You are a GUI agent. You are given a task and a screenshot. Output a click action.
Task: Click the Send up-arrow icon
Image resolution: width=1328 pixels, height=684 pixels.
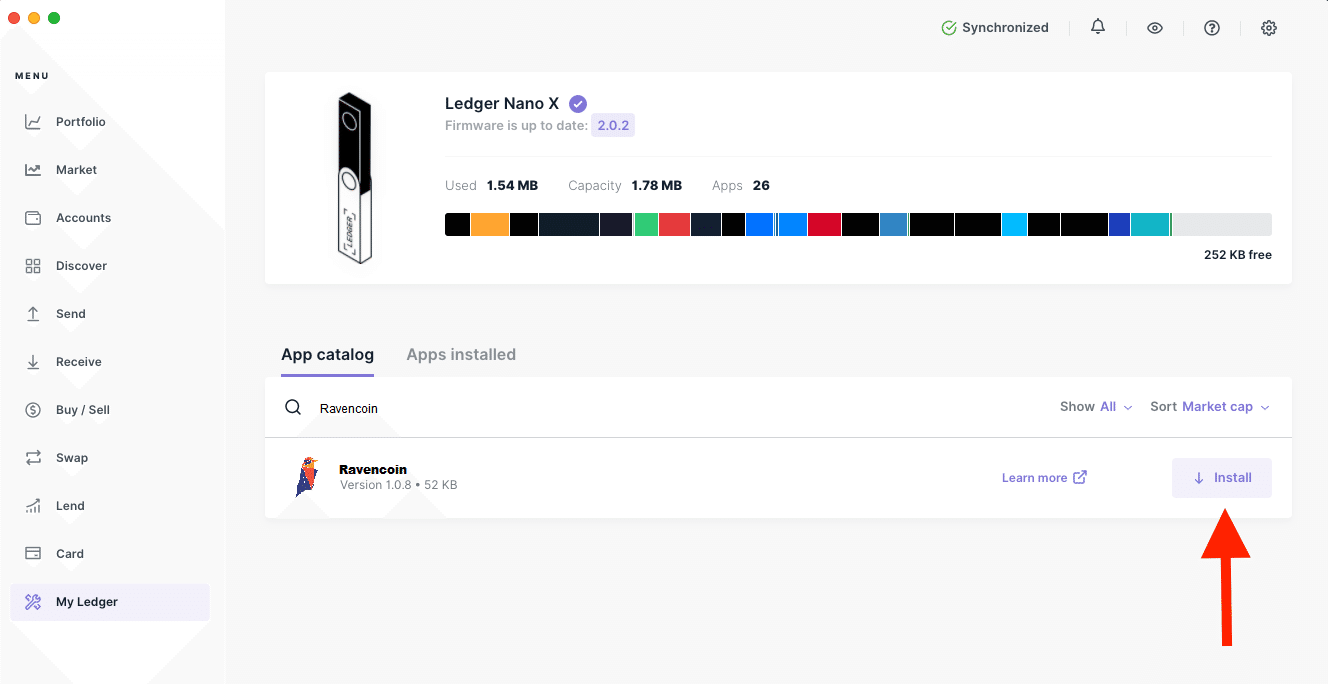tap(33, 314)
